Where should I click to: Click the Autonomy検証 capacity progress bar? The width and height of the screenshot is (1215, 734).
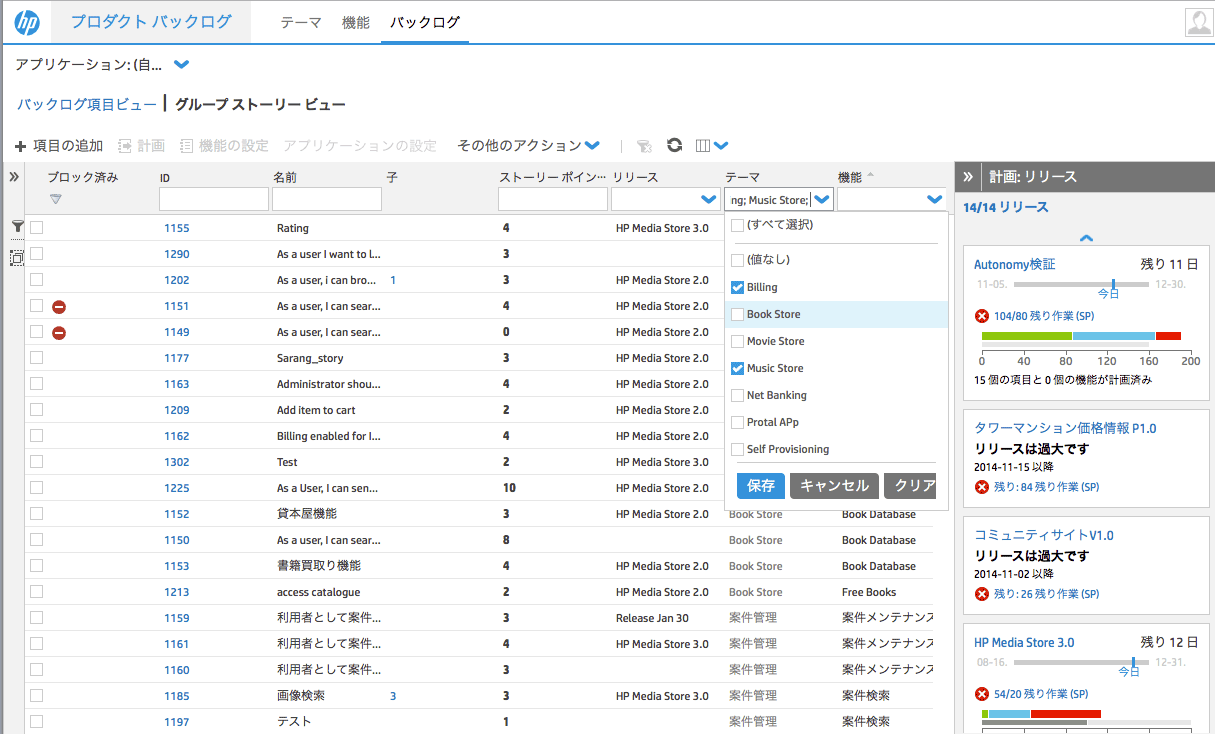[x=1081, y=336]
